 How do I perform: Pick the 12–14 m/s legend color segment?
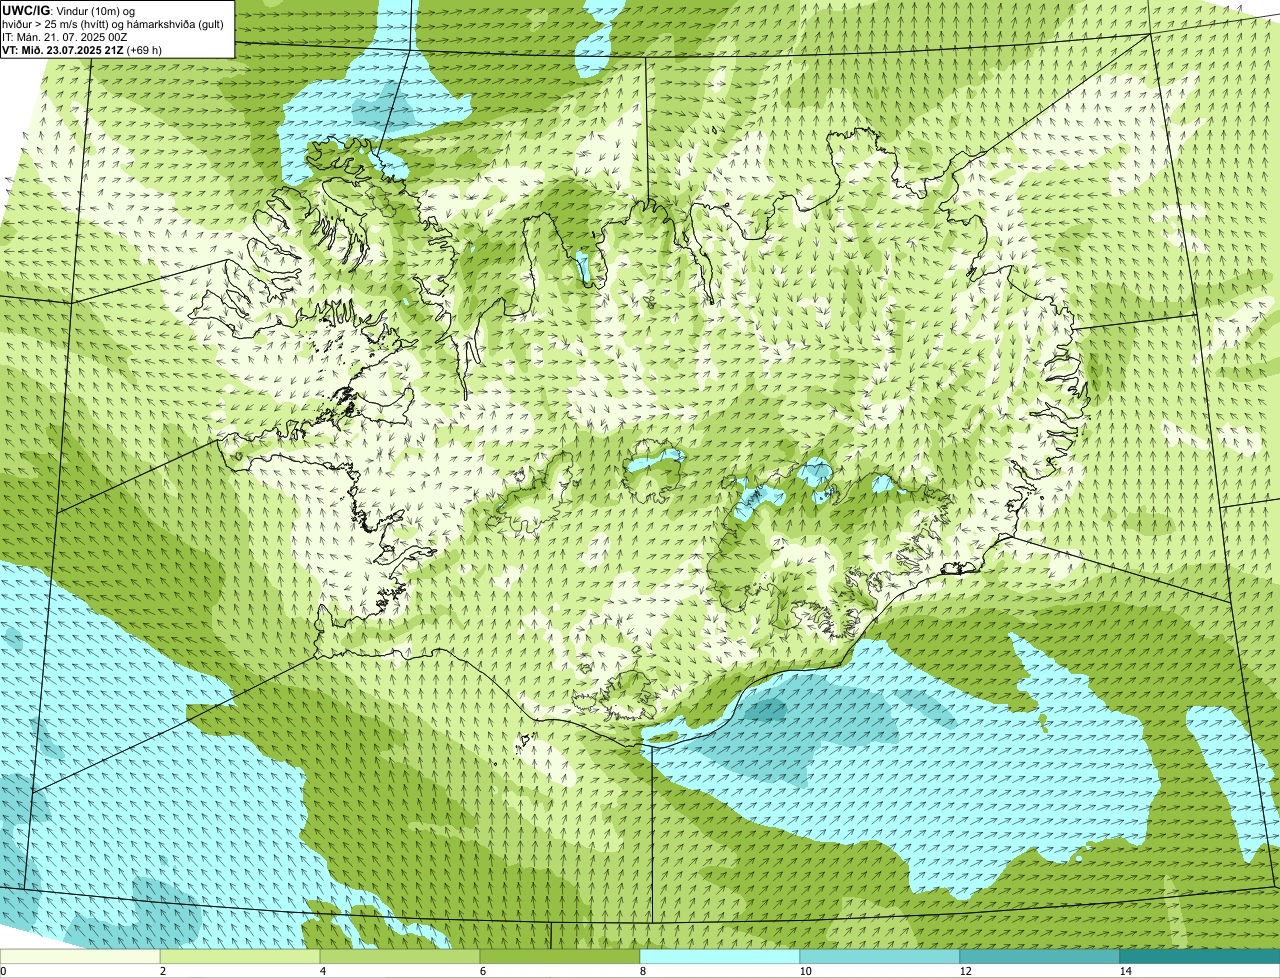tap(1040, 956)
